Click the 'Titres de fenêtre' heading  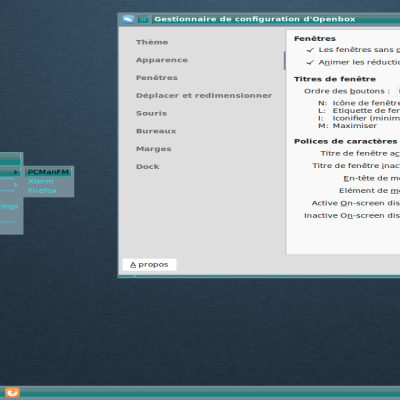335,79
